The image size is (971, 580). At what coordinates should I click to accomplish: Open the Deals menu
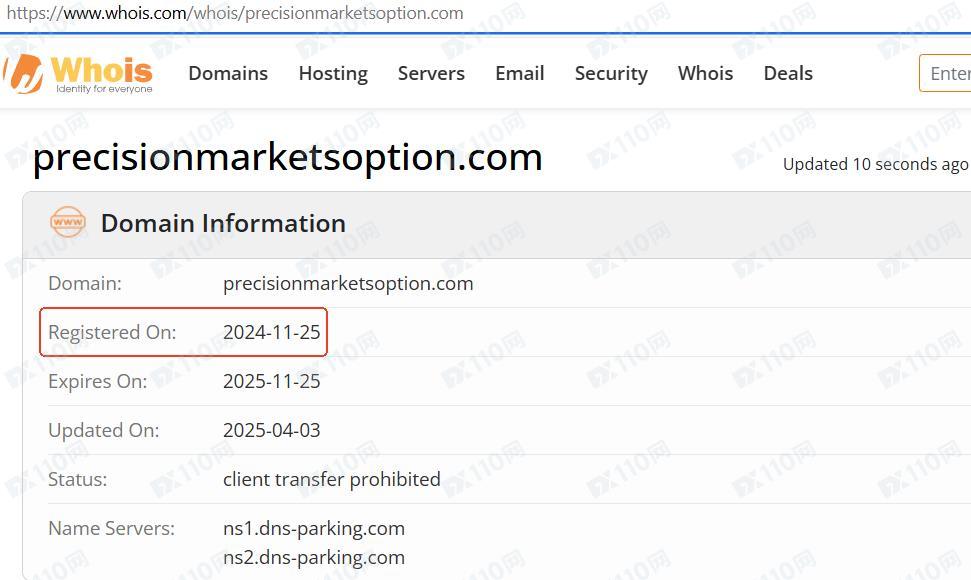[x=788, y=74]
